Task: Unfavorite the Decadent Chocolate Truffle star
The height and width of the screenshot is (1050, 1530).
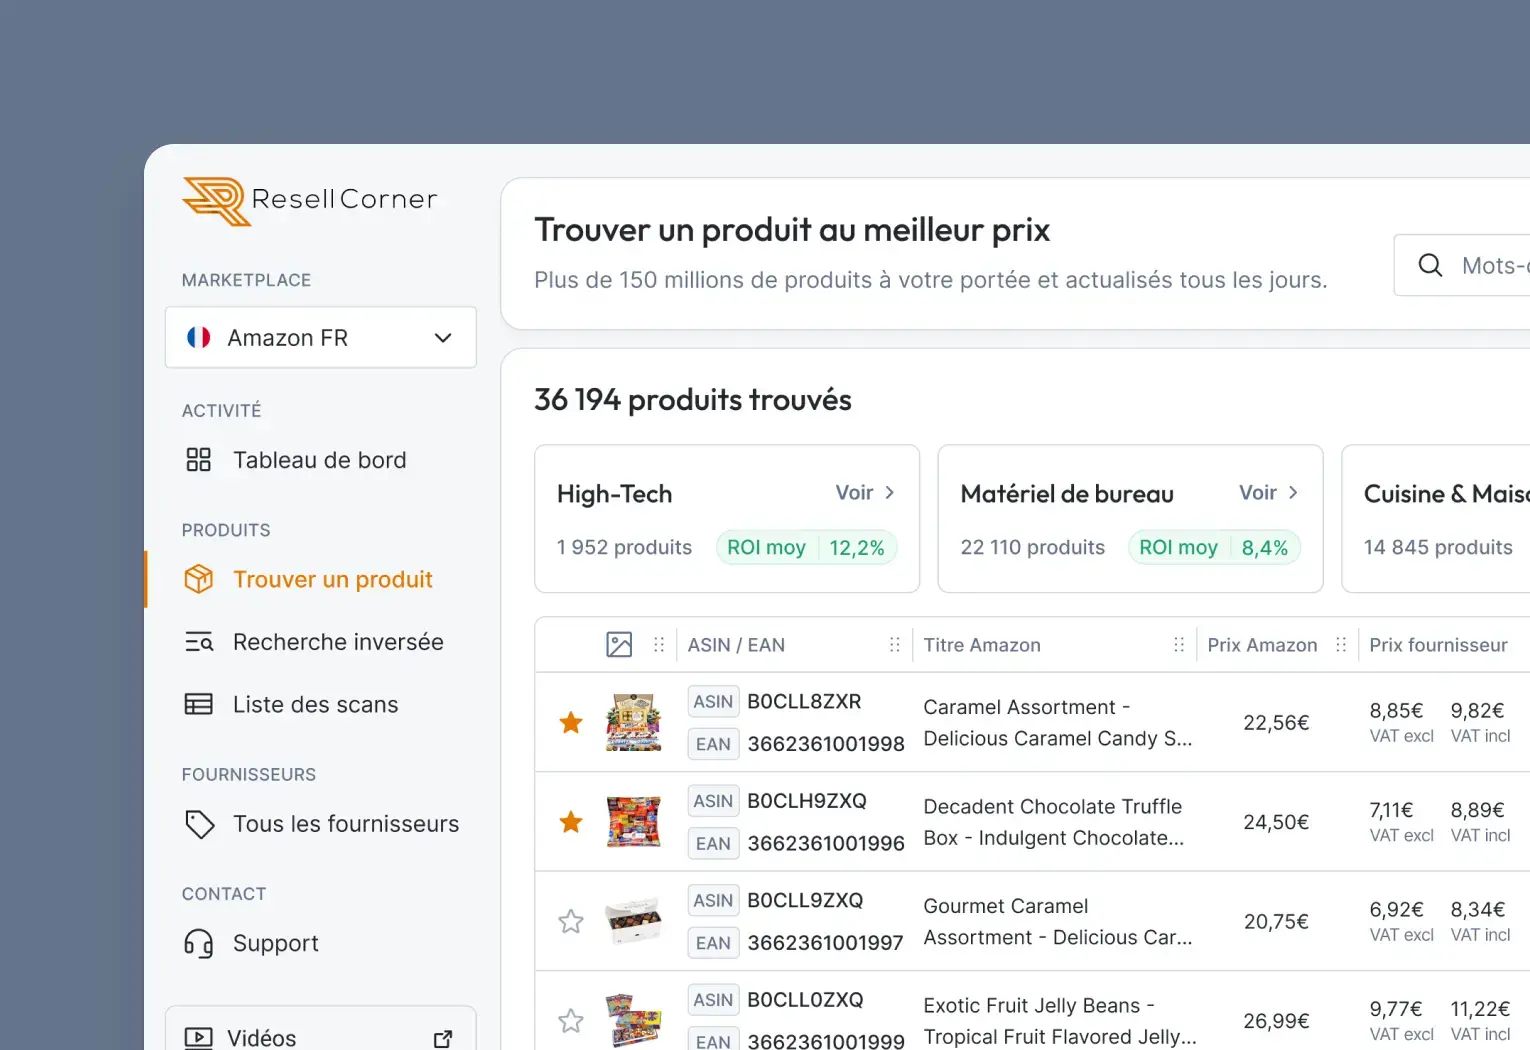Action: [x=571, y=822]
